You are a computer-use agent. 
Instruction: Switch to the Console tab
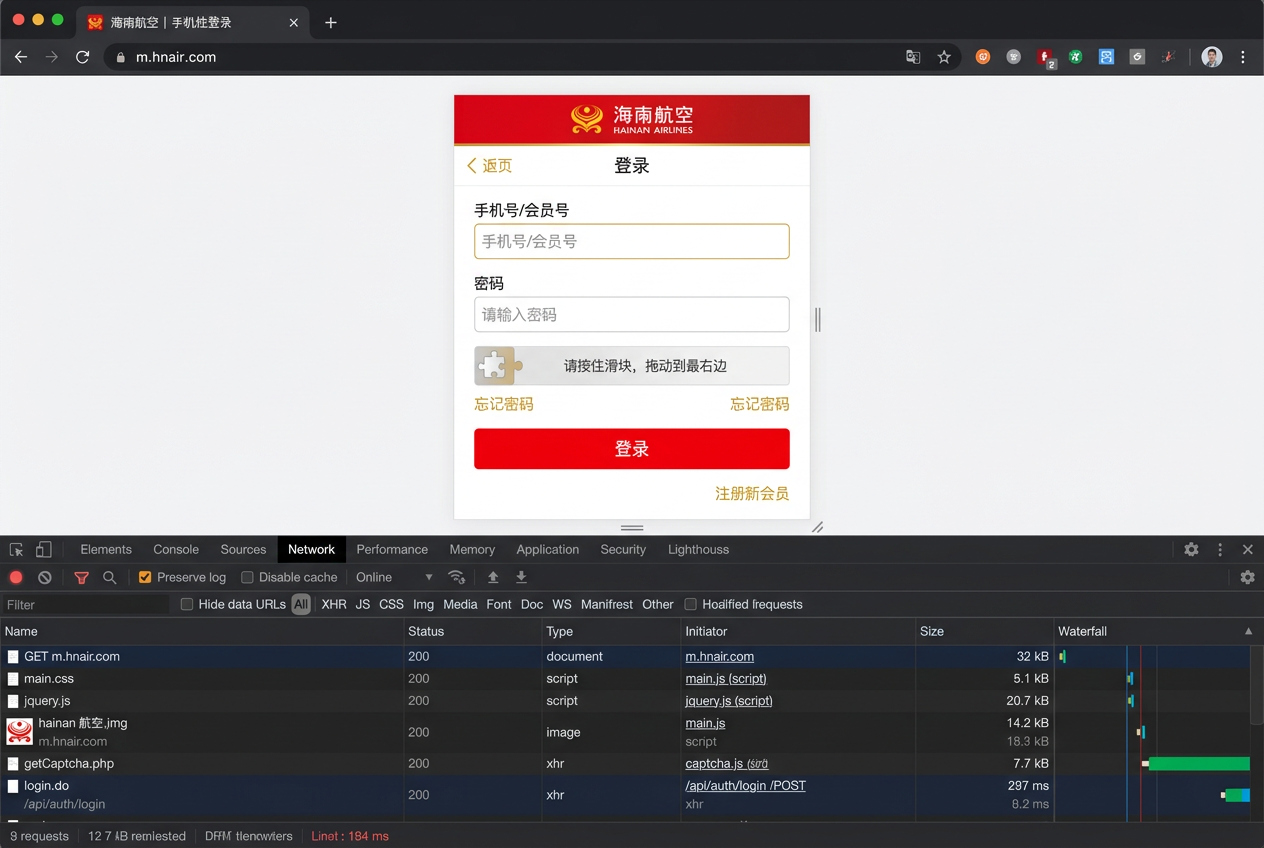tap(176, 550)
